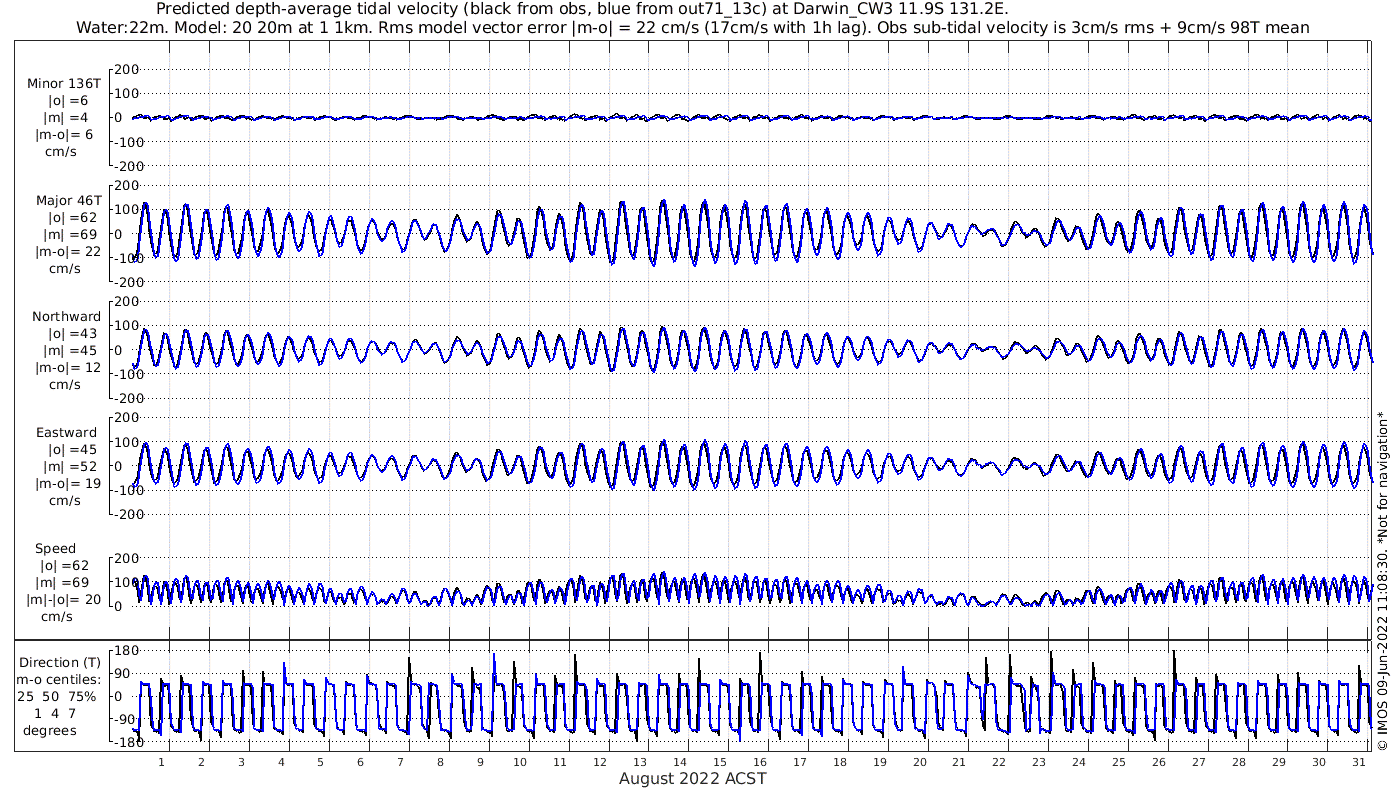
Task: Click the 'degrees' unit label
Action: (x=50, y=730)
